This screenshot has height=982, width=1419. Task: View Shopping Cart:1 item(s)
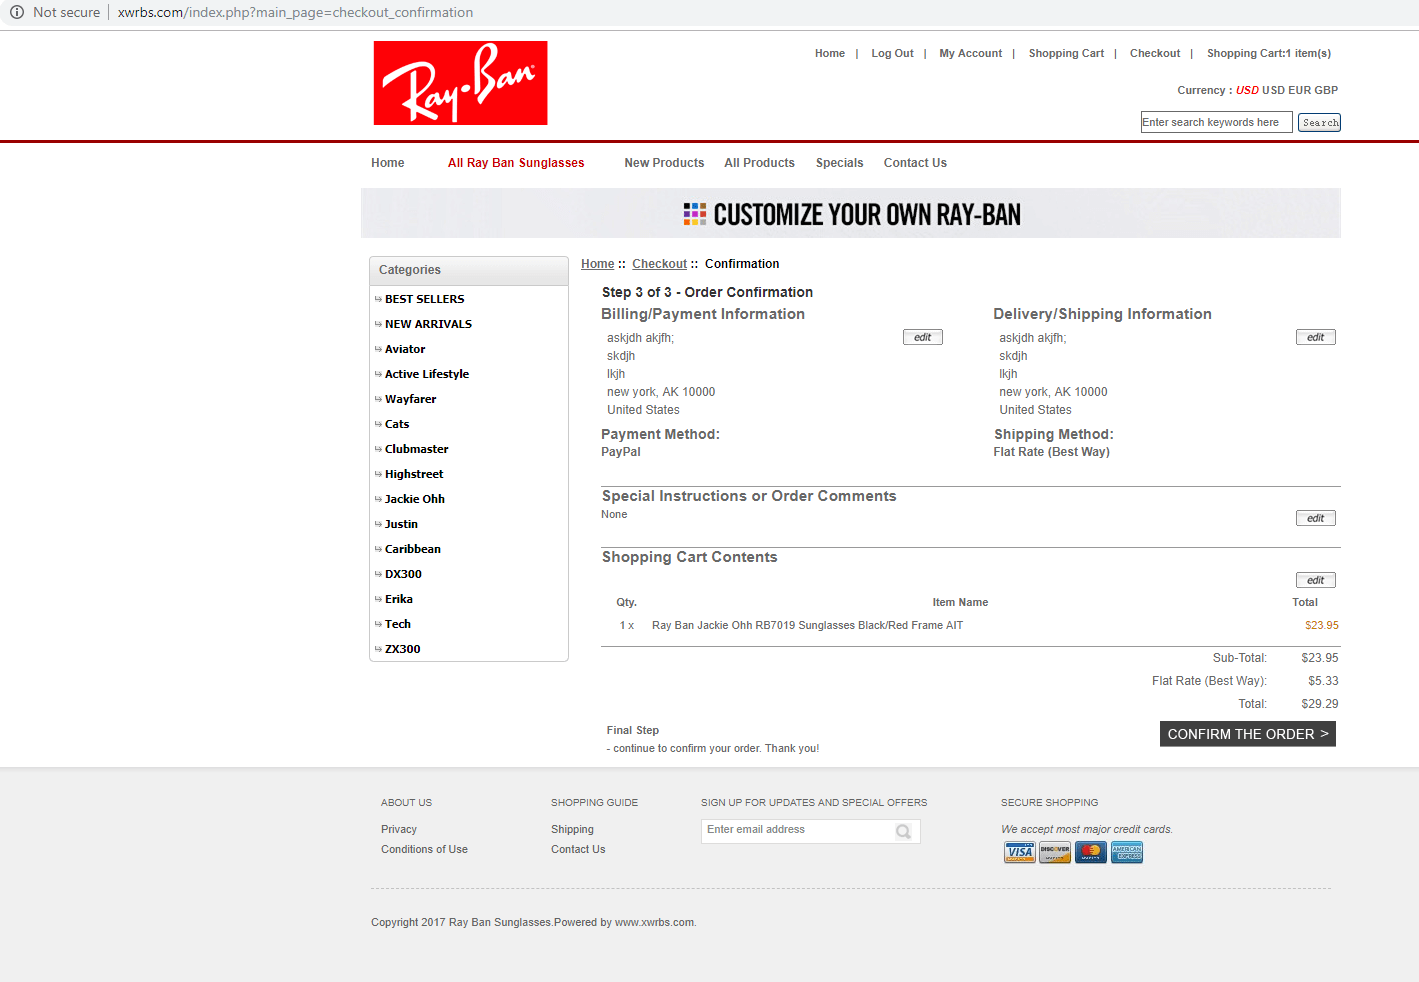[x=1269, y=54]
